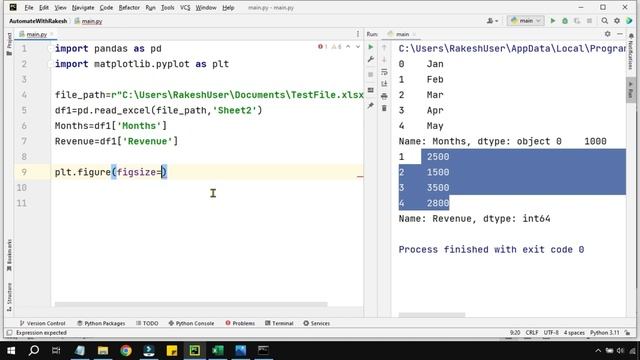The height and width of the screenshot is (360, 640).
Task: Click the print icon in Run console
Action: pyautogui.click(x=384, y=96)
